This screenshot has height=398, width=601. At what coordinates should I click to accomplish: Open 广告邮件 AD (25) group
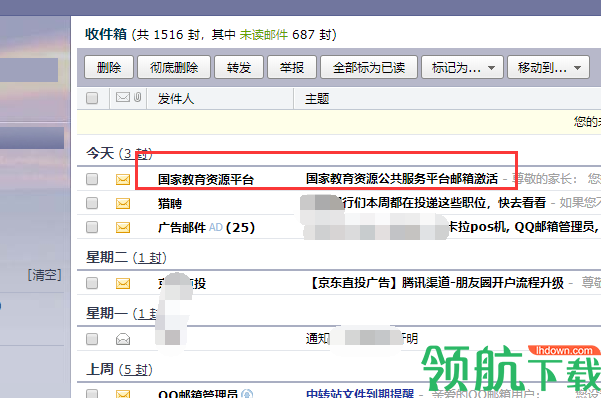(x=206, y=228)
